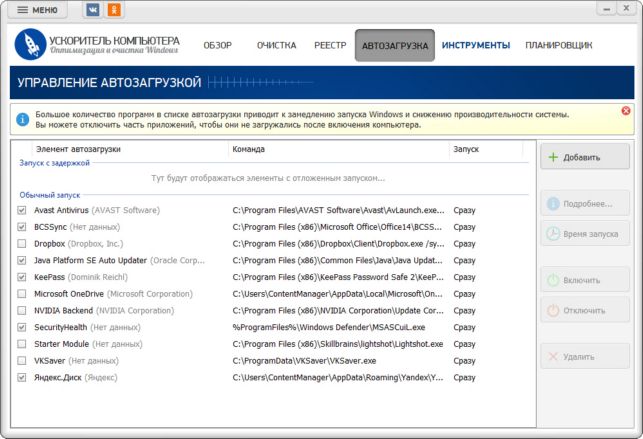Select the SecurityHealth entry name
The width and height of the screenshot is (643, 439).
60,328
